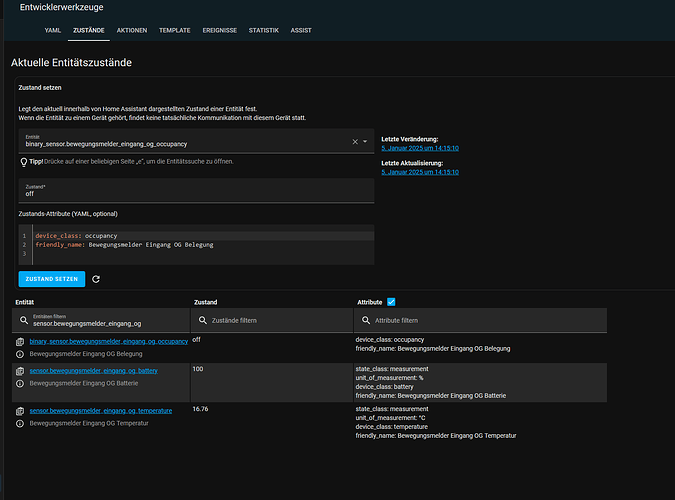This screenshot has width=675, height=500.
Task: Toggle the Attribute checkbox
Action: (391, 302)
